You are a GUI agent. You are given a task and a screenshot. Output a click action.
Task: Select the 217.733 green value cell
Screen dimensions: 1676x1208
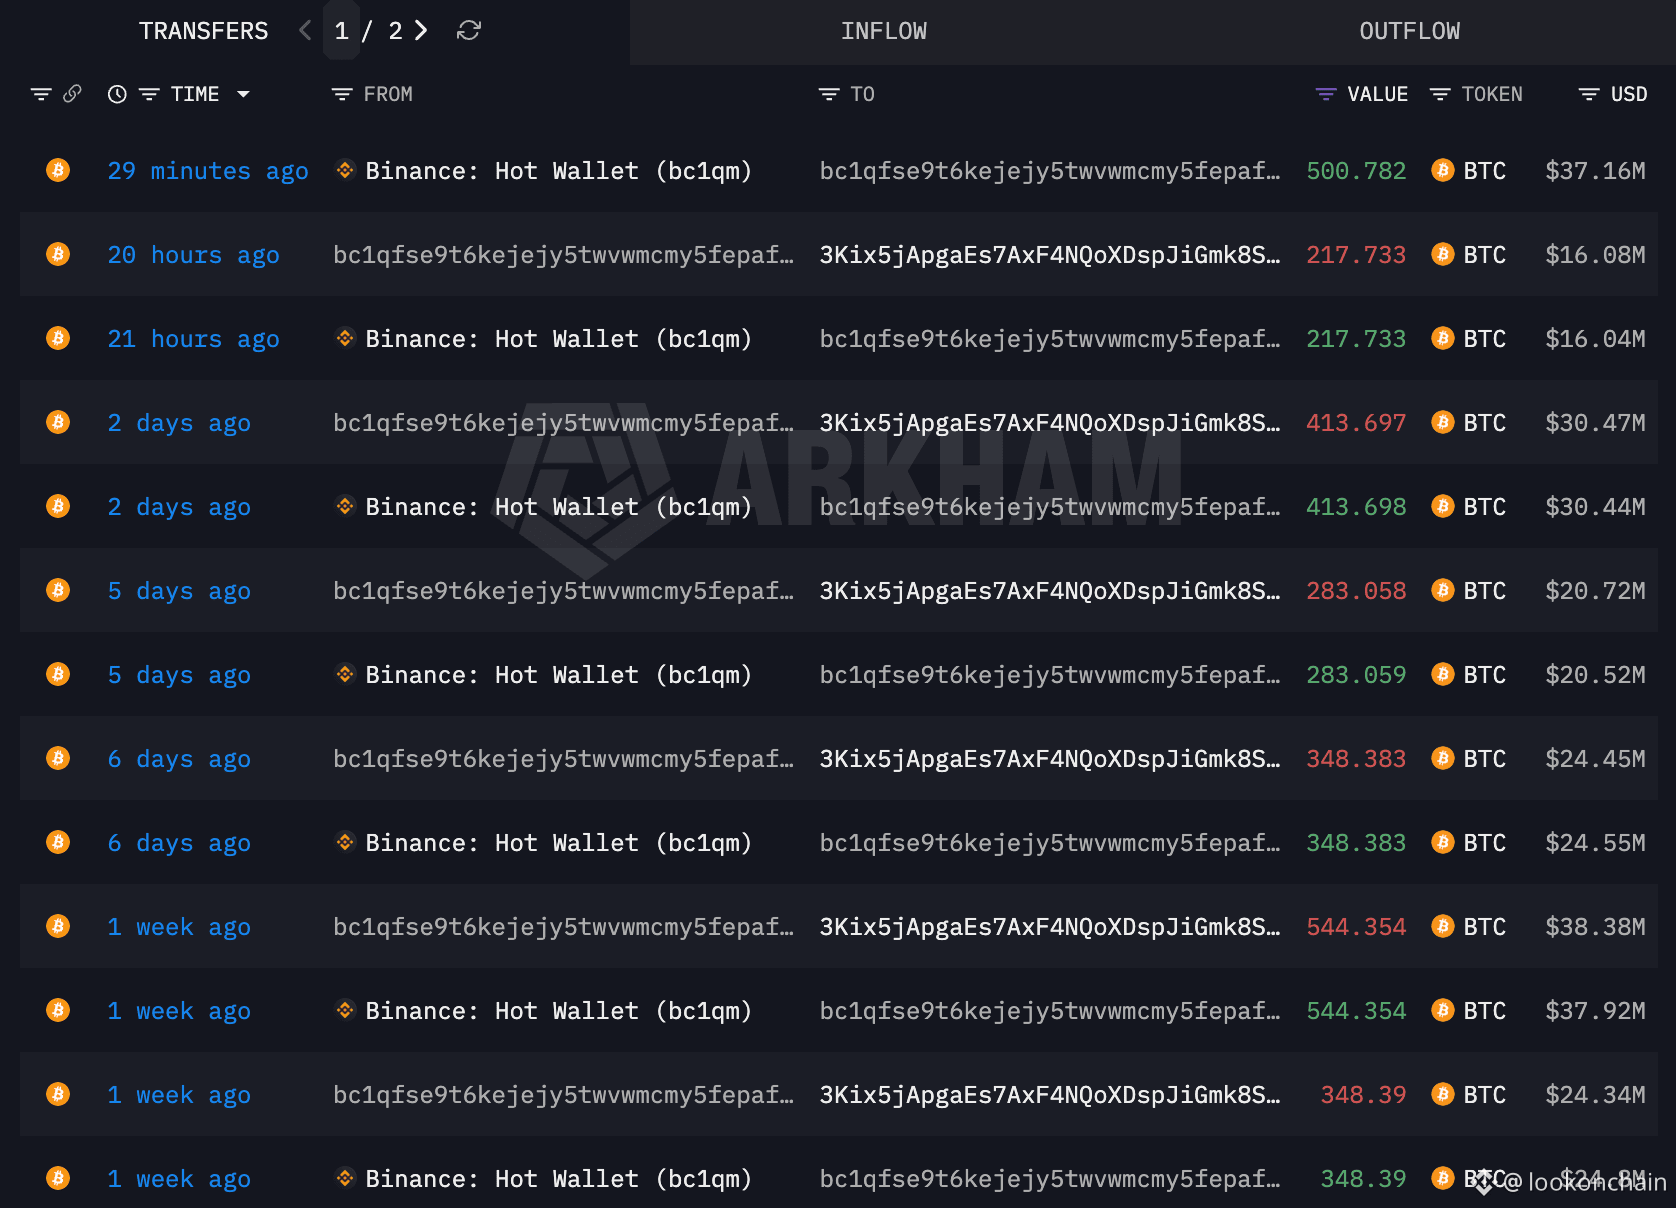pos(1356,339)
